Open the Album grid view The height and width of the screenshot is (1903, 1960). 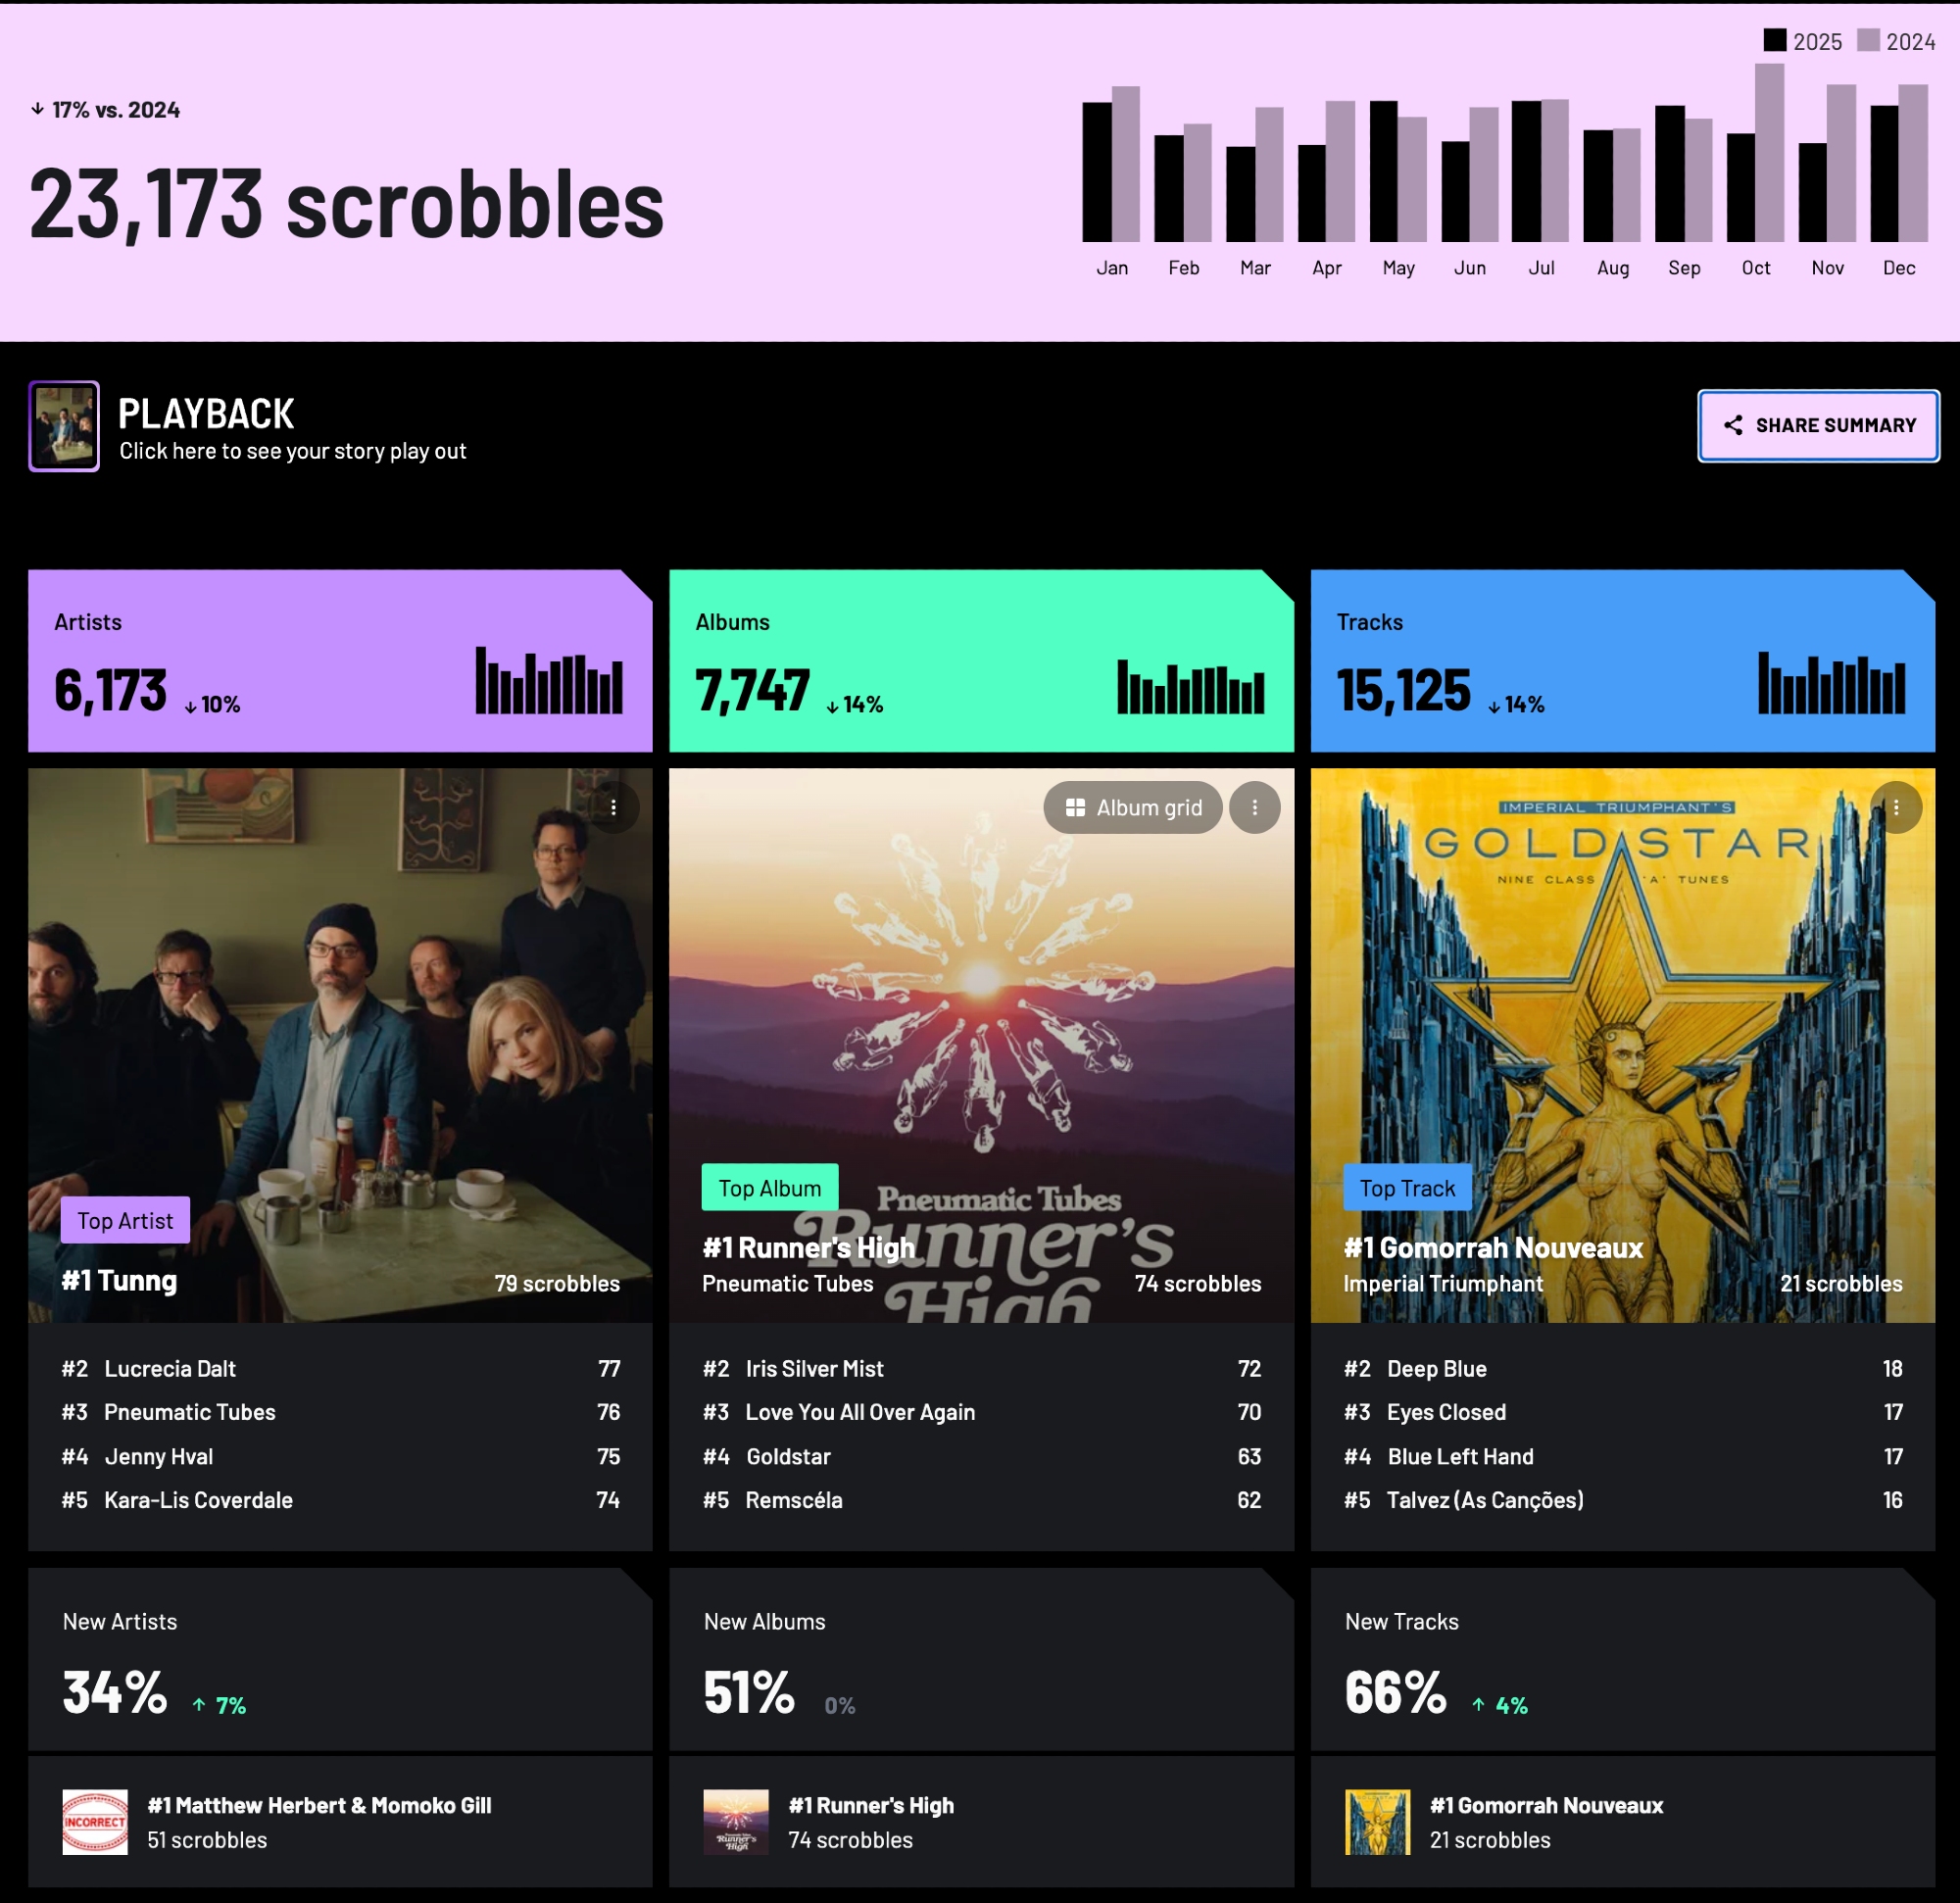pyautogui.click(x=1132, y=807)
